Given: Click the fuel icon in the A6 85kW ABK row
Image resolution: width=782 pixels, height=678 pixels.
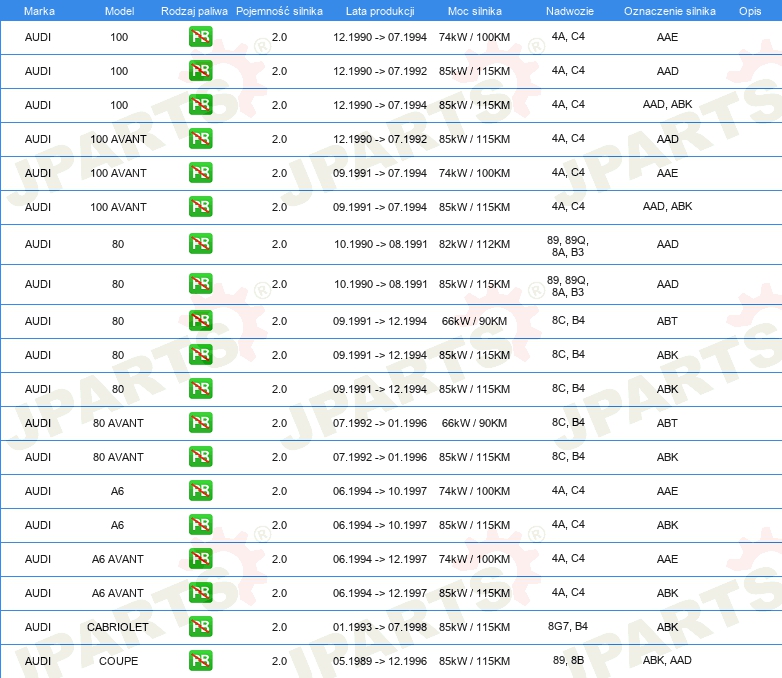Looking at the screenshot, I should (200, 525).
